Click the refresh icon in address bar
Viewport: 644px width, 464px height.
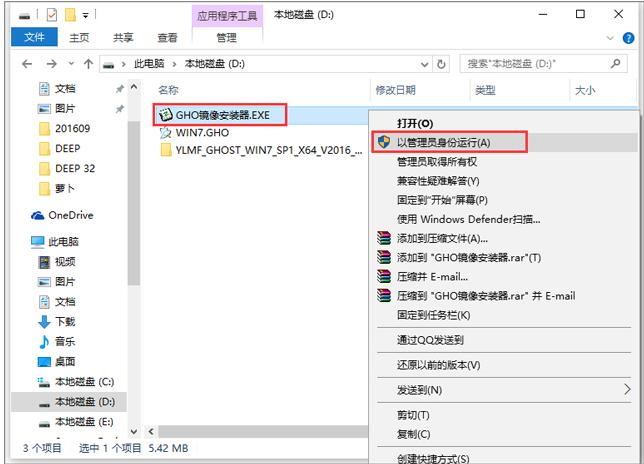(442, 63)
